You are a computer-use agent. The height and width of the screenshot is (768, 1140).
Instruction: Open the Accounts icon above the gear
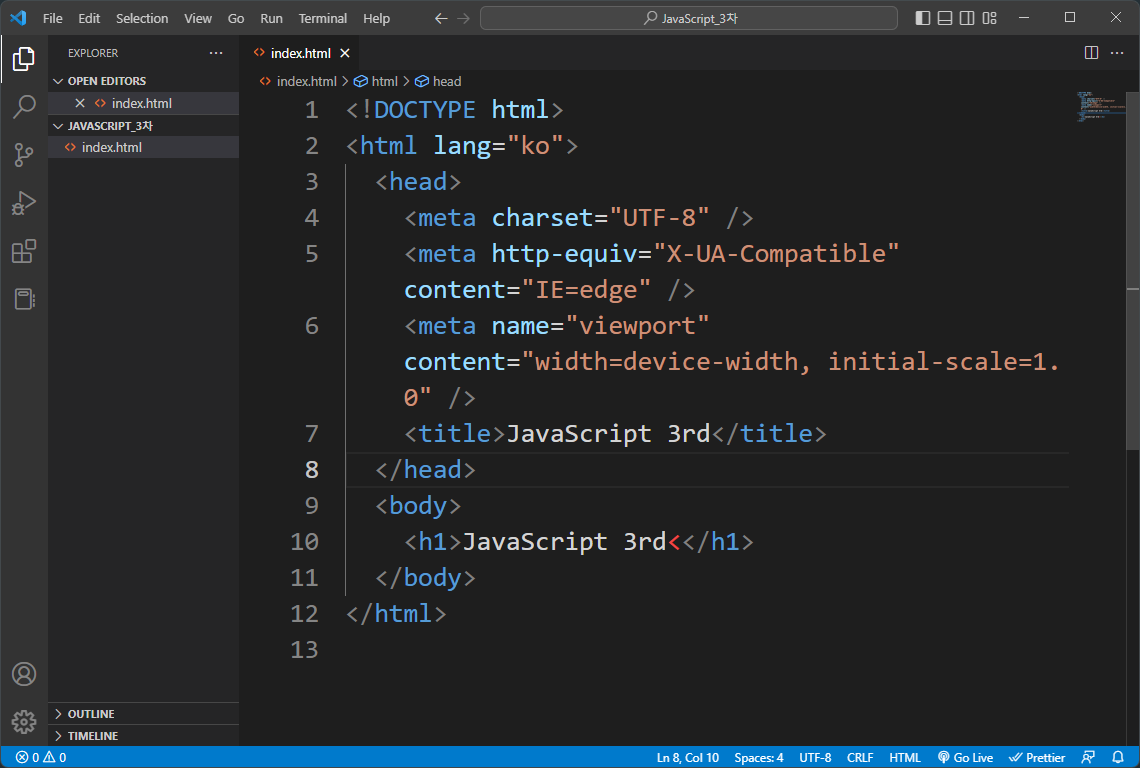tap(24, 674)
